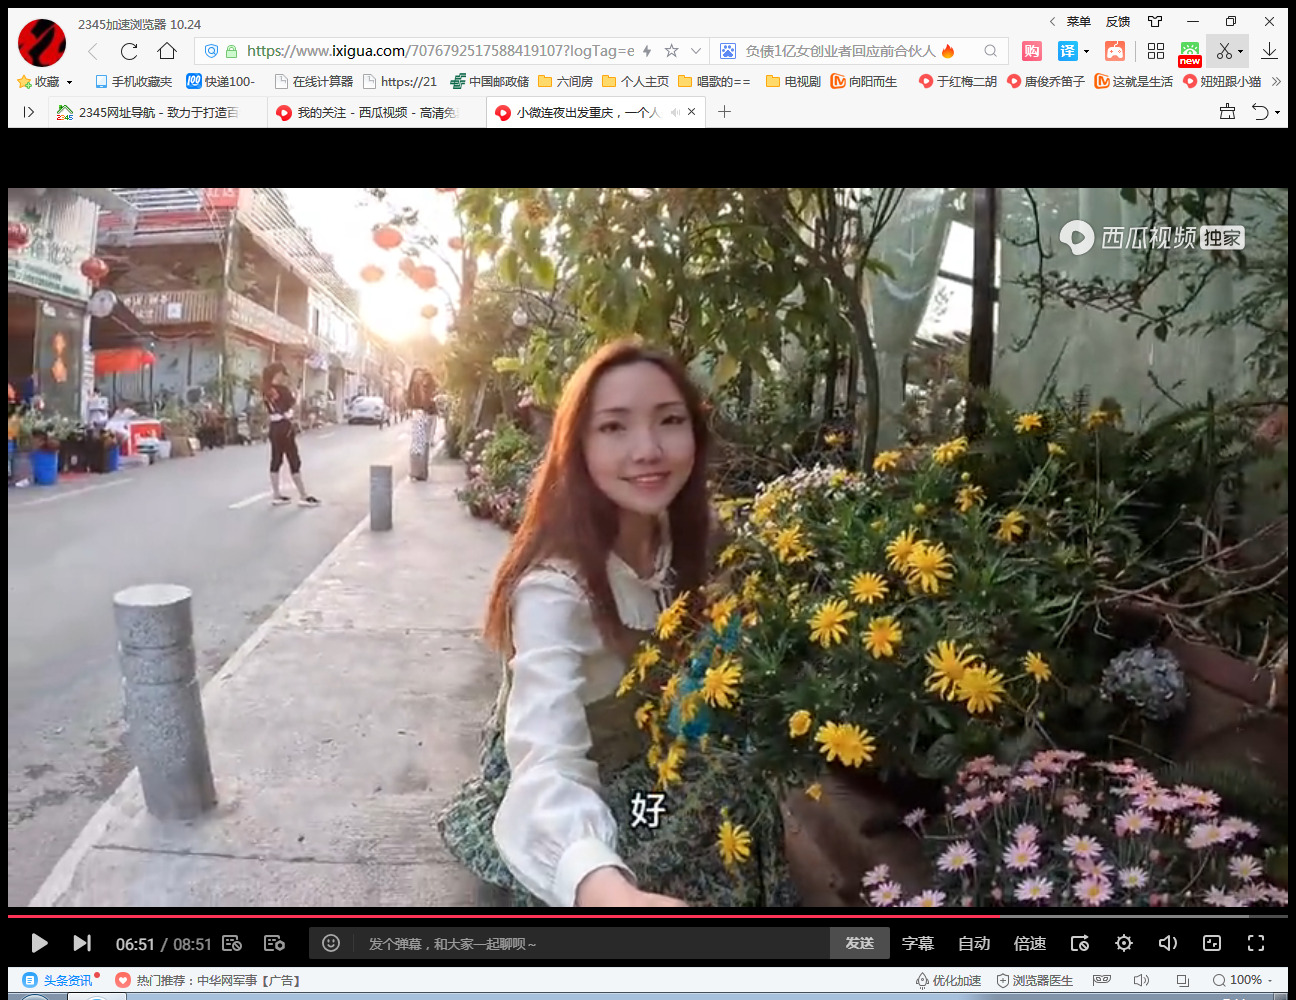1296x1000 pixels.
Task: Open the 反馈 feedback menu
Action: [1118, 21]
